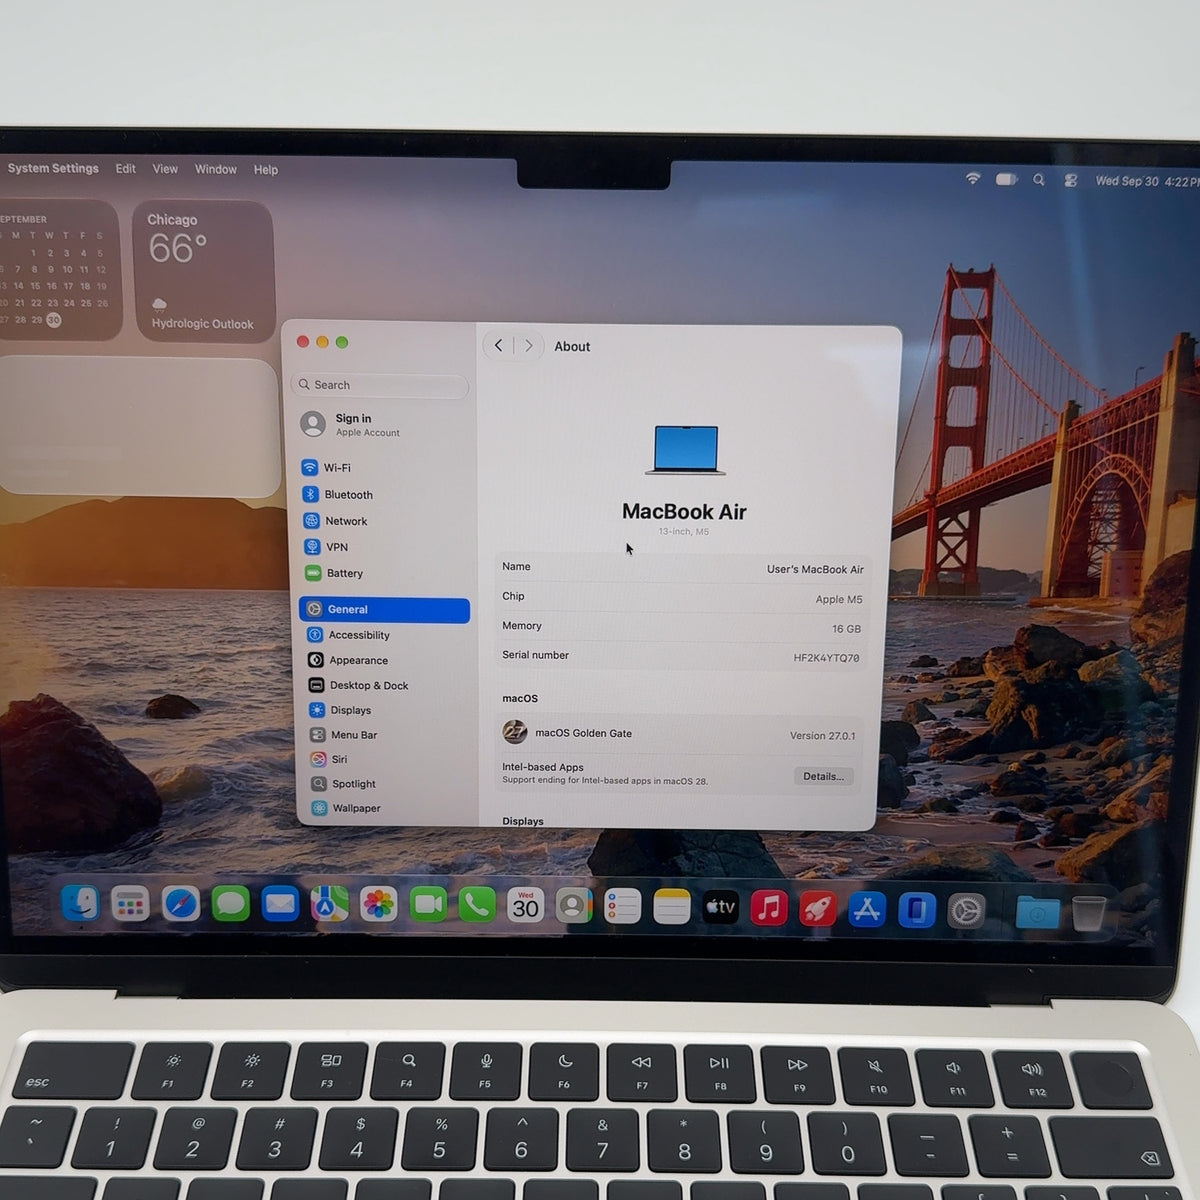Open the System Settings app menu
The image size is (1200, 1200).
pos(53,168)
